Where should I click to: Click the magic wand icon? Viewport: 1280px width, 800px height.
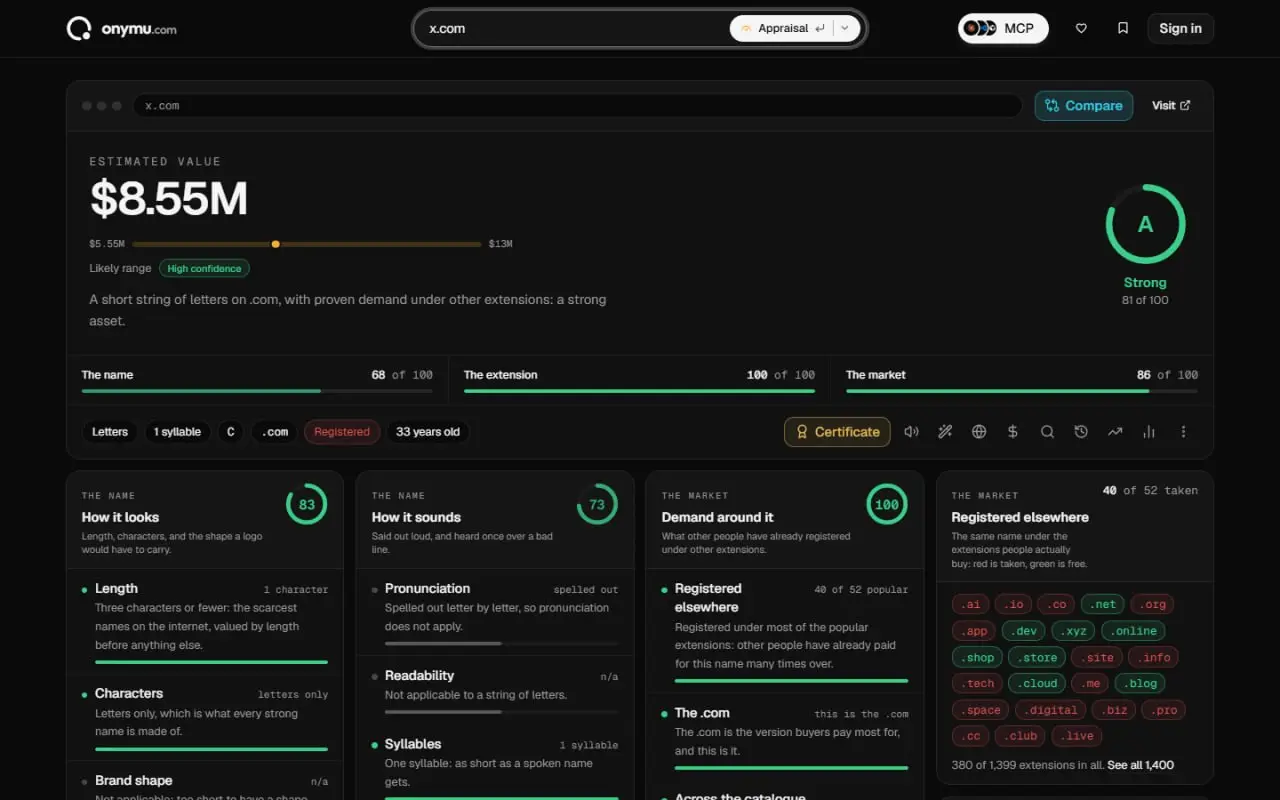pos(945,432)
